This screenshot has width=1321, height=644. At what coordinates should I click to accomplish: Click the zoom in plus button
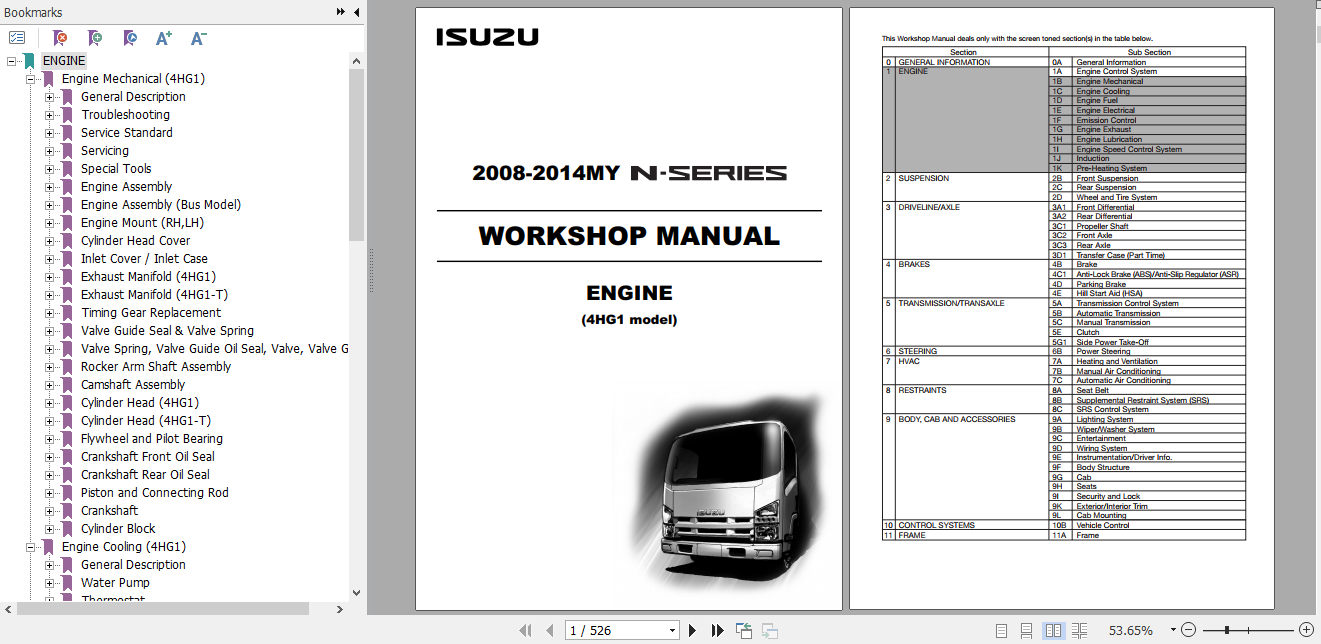pos(1305,630)
